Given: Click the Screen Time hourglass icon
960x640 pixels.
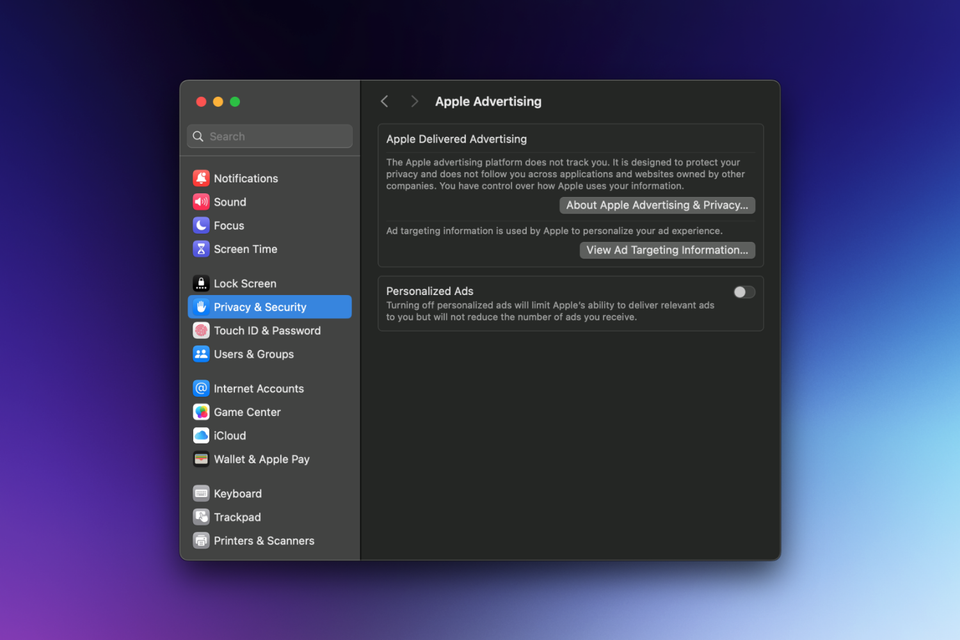Looking at the screenshot, I should [201, 249].
